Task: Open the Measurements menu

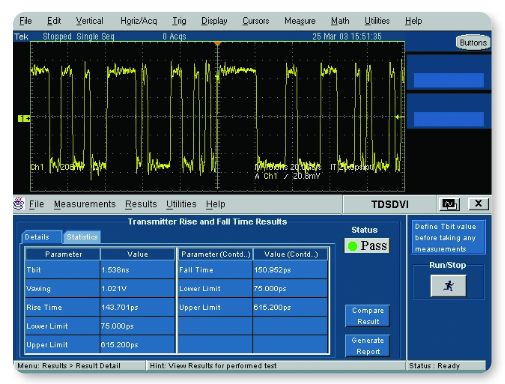Action: (x=85, y=204)
